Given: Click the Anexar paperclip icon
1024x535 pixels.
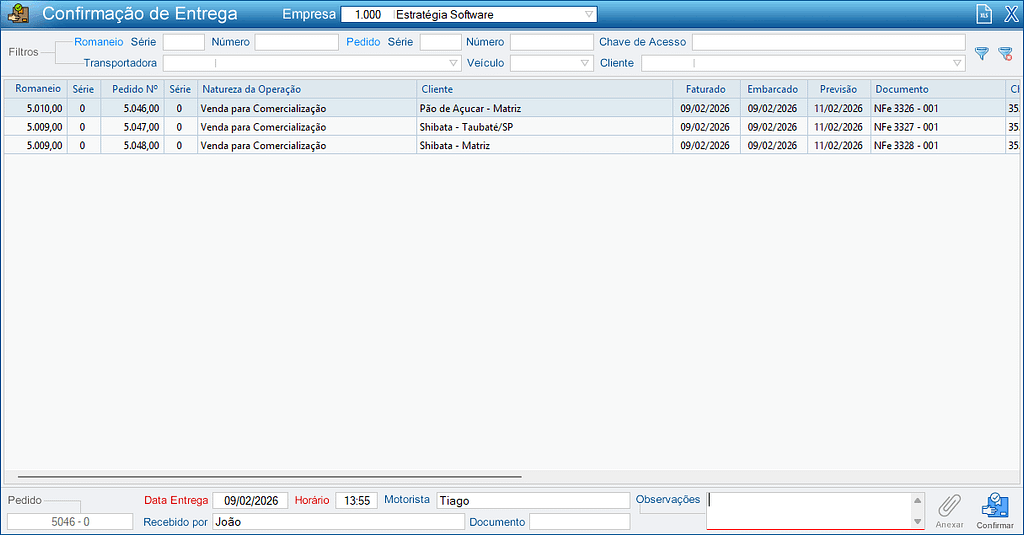Looking at the screenshot, I should click(950, 511).
